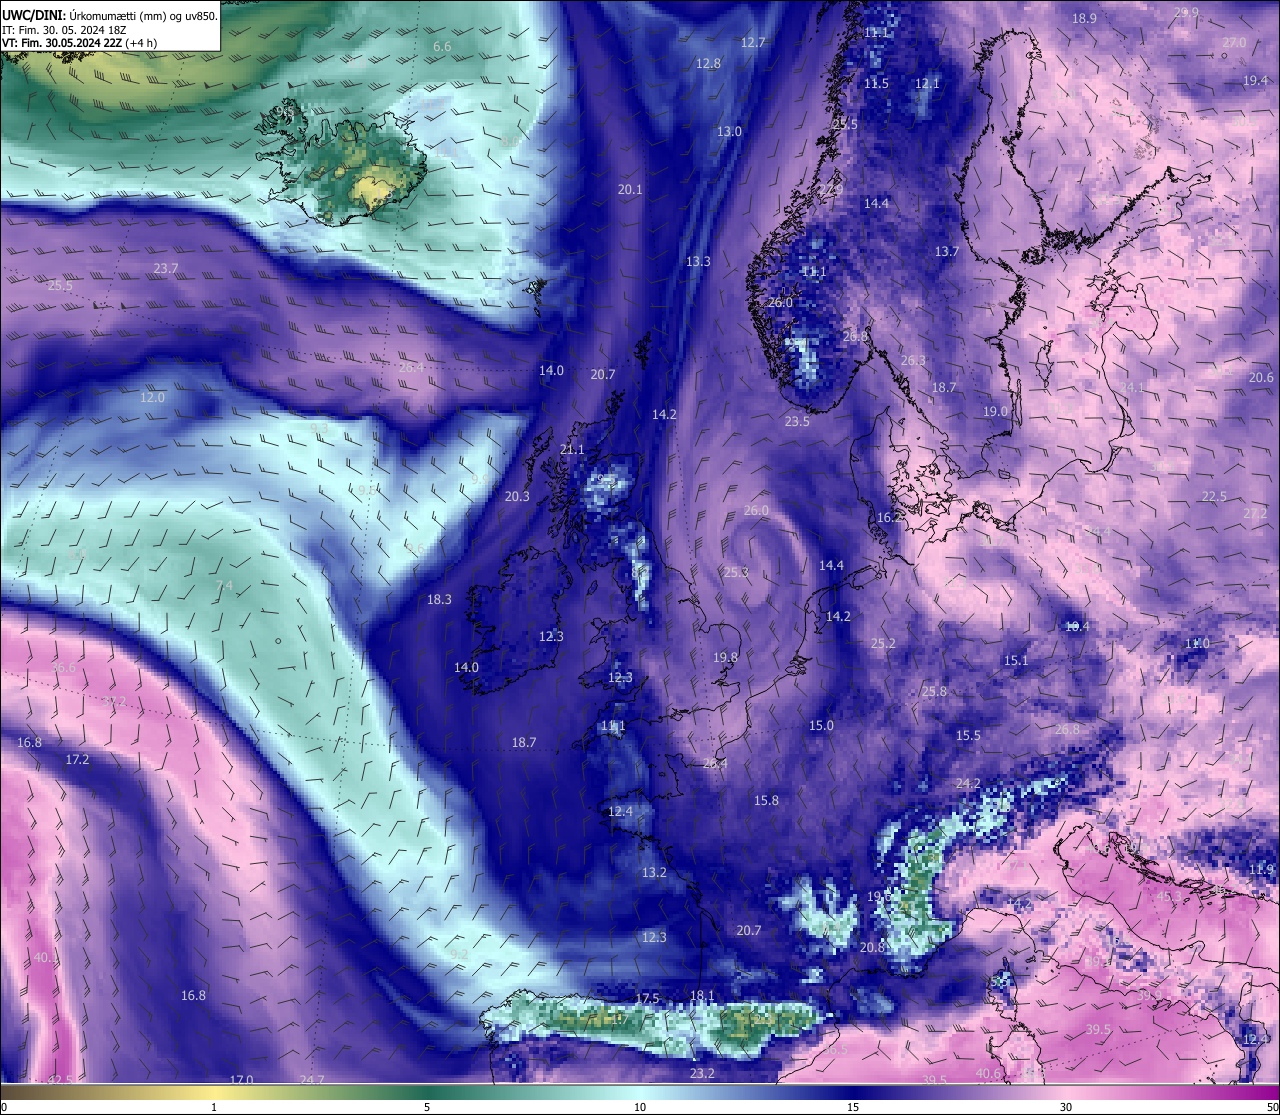Click the 24.7 value at the bottom
The width and height of the screenshot is (1280, 1115).
pyautogui.click(x=311, y=1081)
